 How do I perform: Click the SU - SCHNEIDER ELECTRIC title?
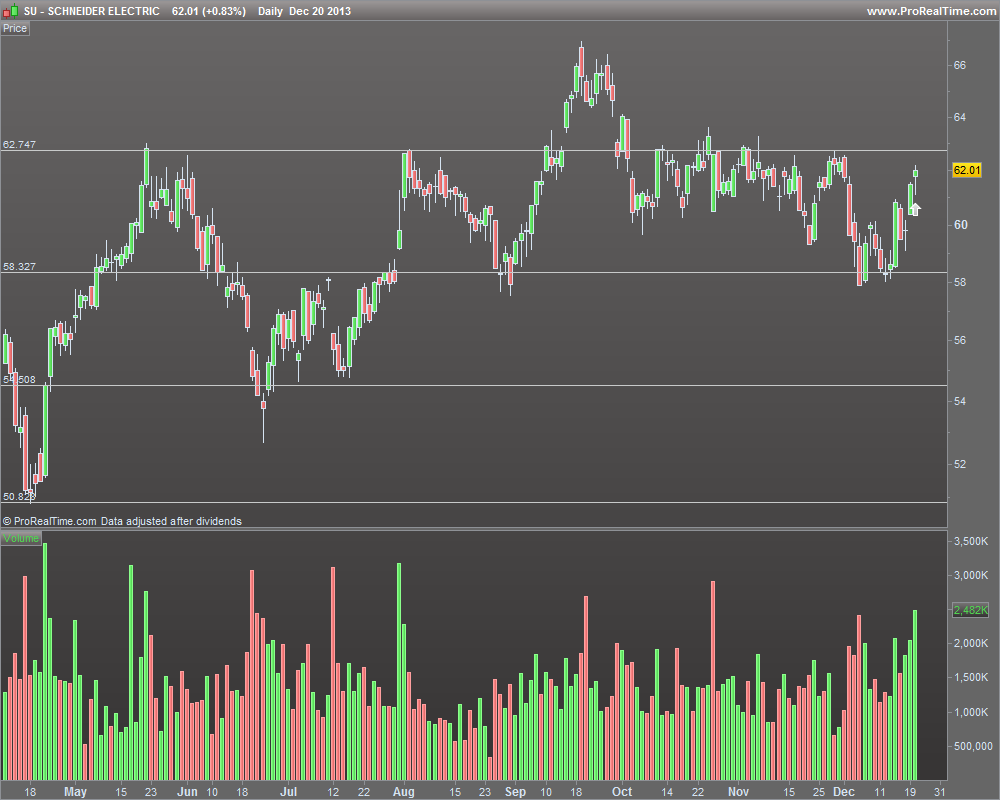[92, 11]
